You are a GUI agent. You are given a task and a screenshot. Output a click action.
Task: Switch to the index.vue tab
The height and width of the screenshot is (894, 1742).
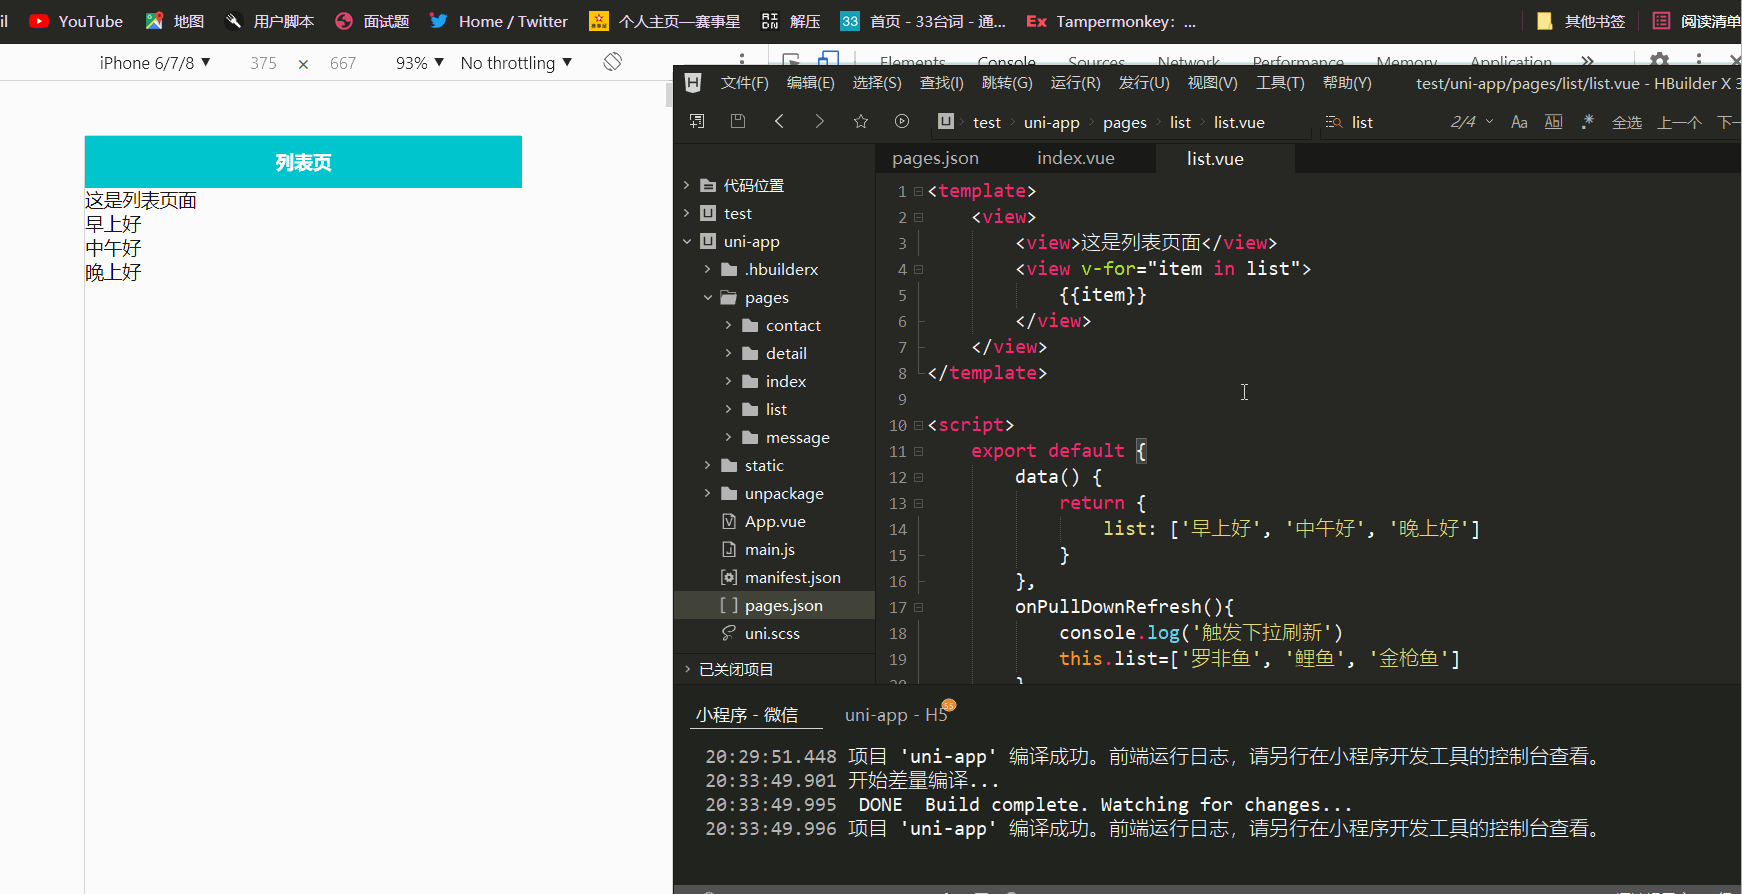tap(1075, 158)
